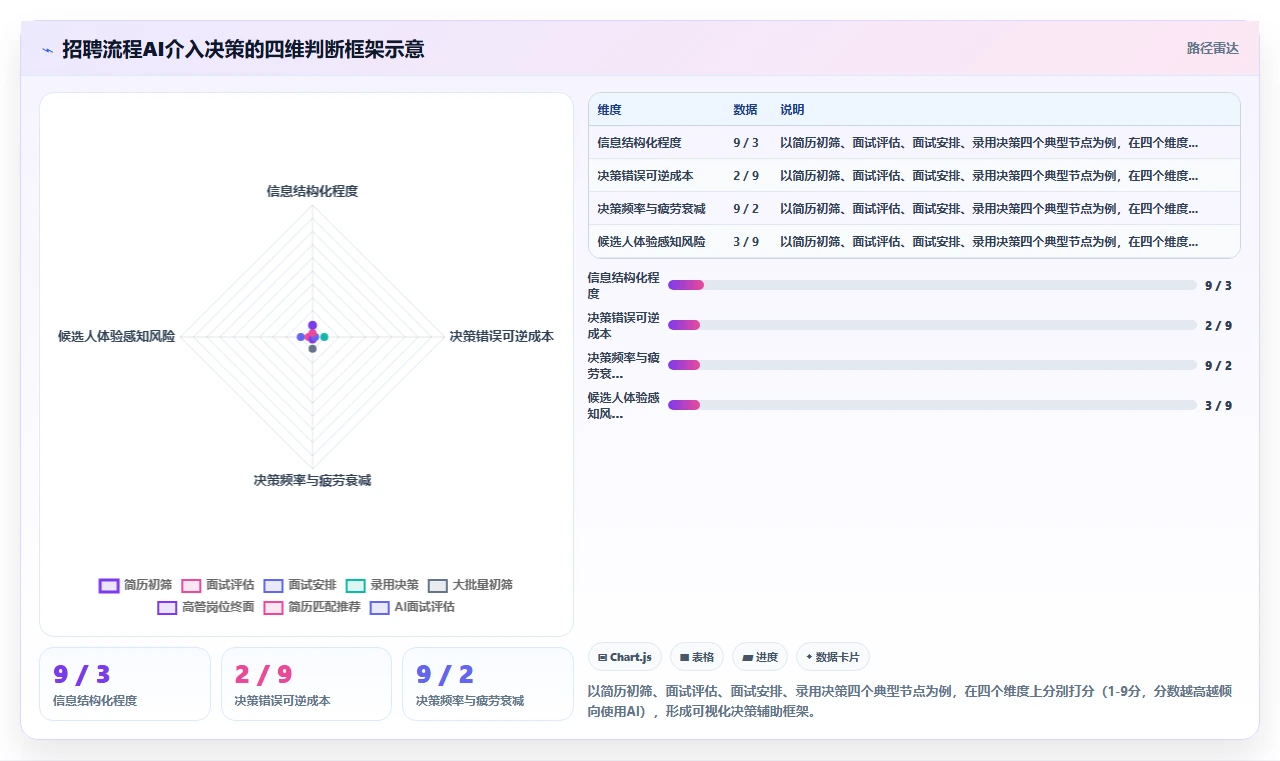
Task: Click the 信息结构化程度 progress bar
Action: 932,285
